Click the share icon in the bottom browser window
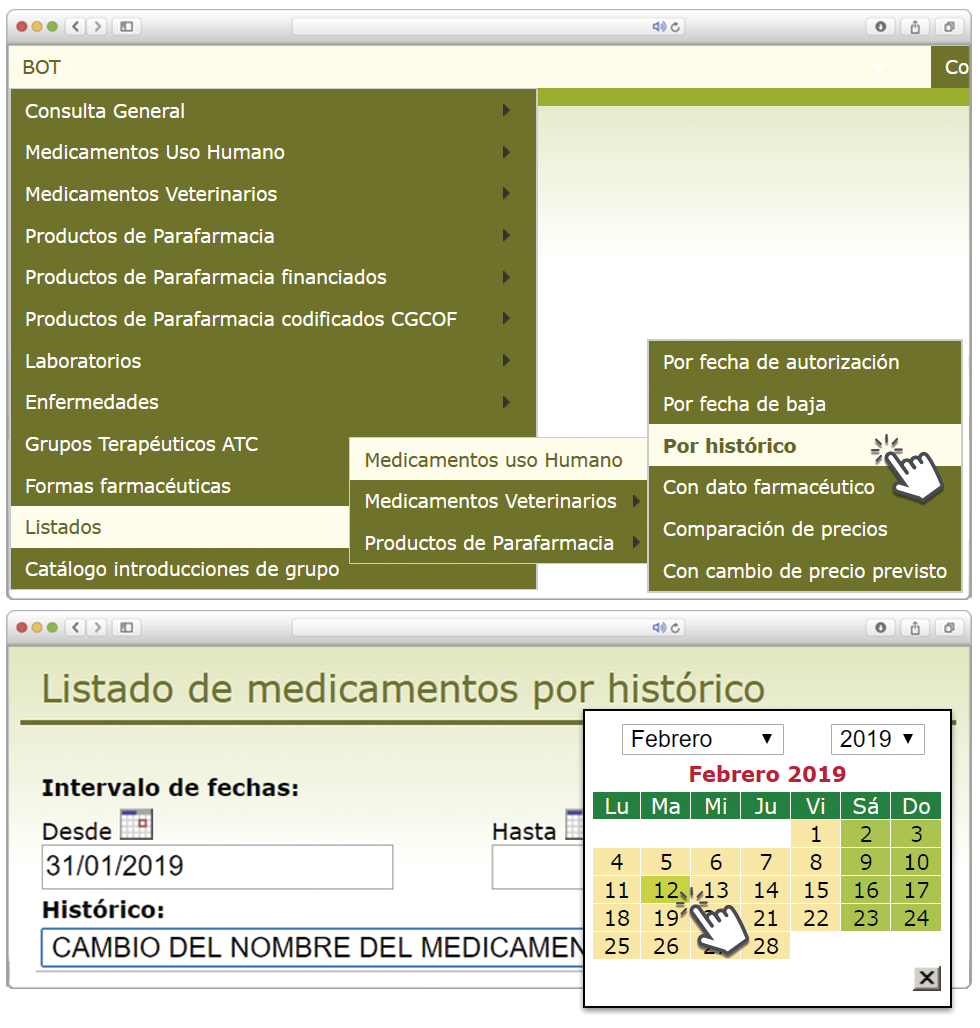 click(x=915, y=628)
